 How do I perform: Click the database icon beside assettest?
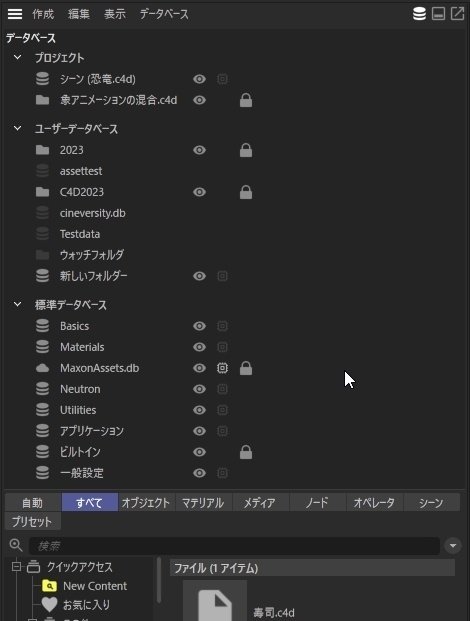(42, 171)
